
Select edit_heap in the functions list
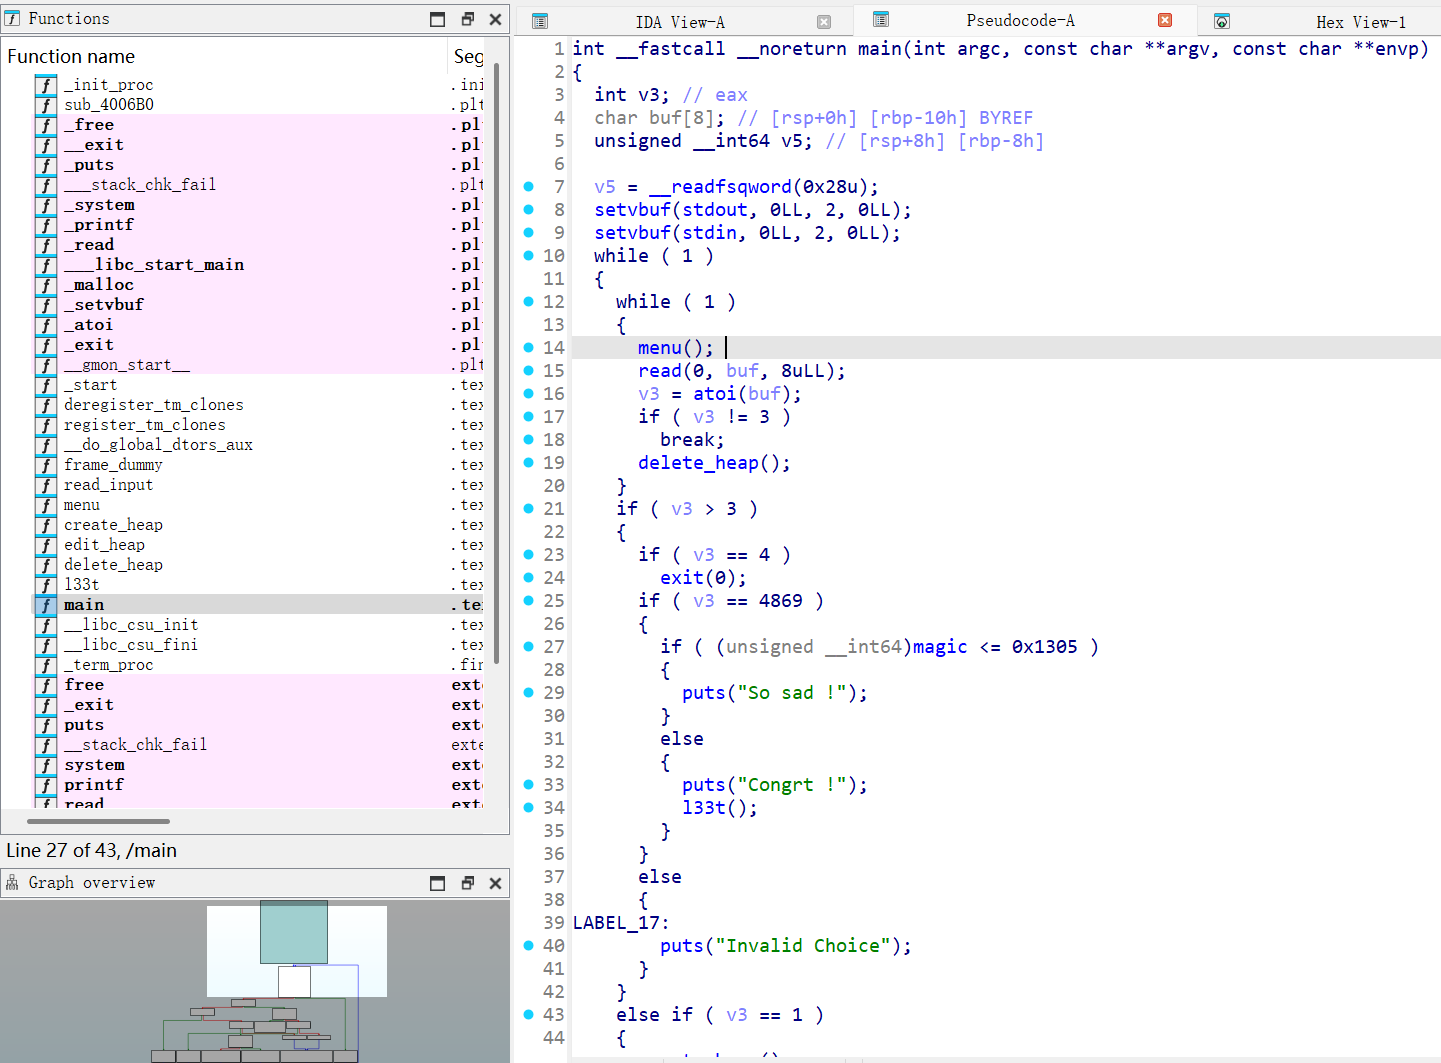pos(104,545)
